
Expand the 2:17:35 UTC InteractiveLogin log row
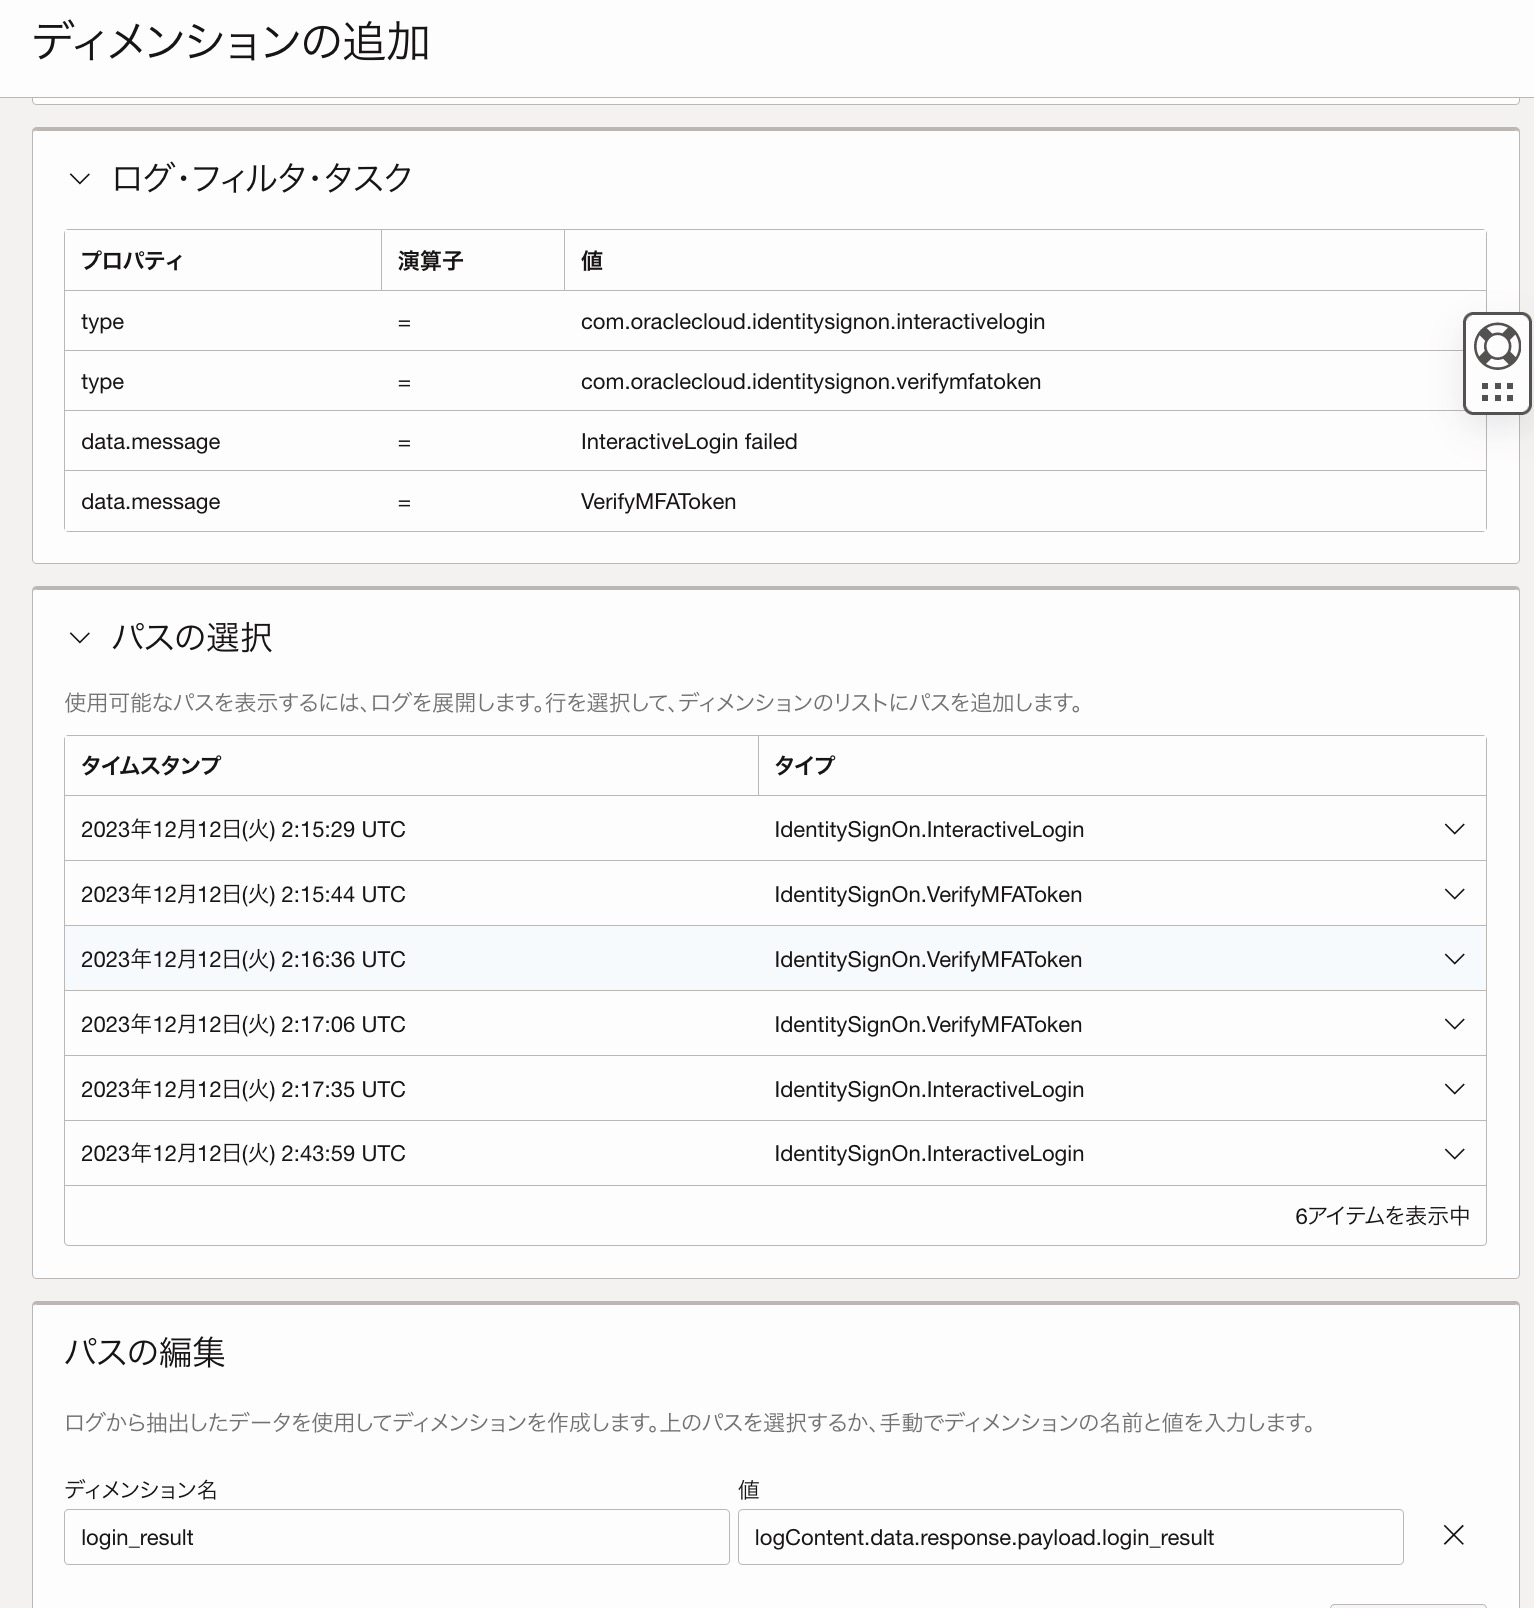(1454, 1089)
